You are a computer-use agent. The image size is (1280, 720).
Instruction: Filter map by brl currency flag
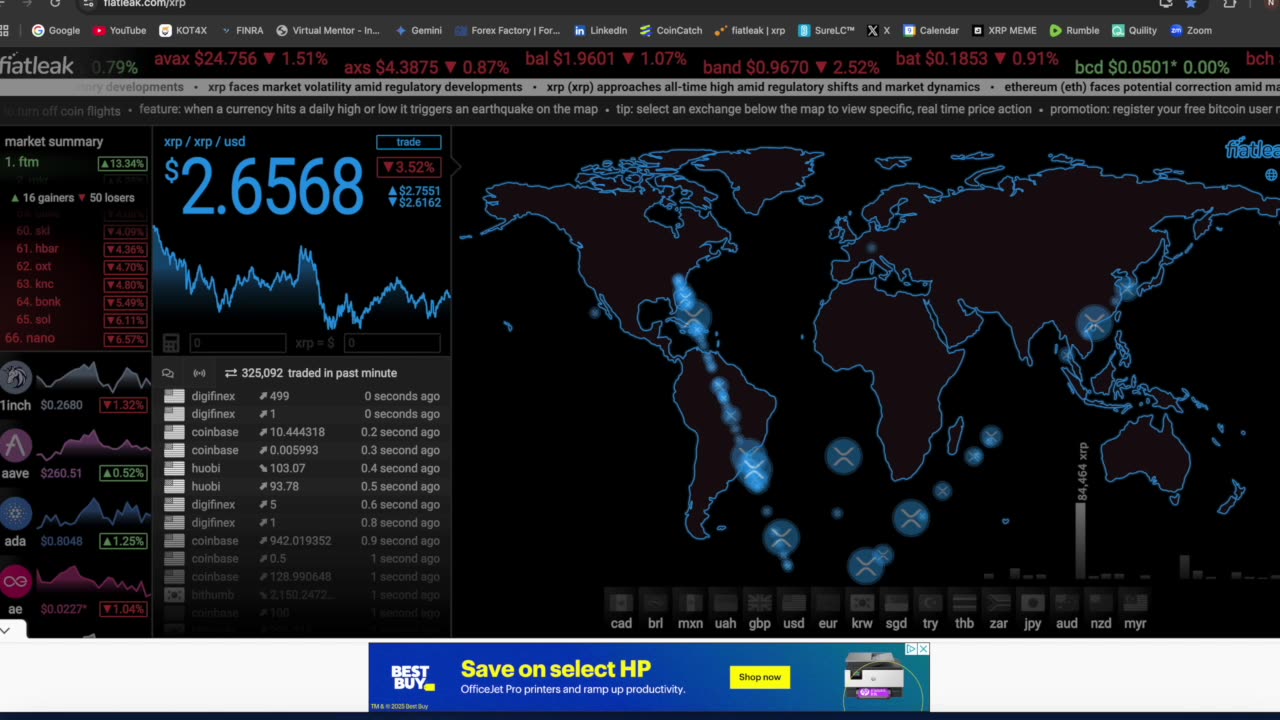[655, 603]
